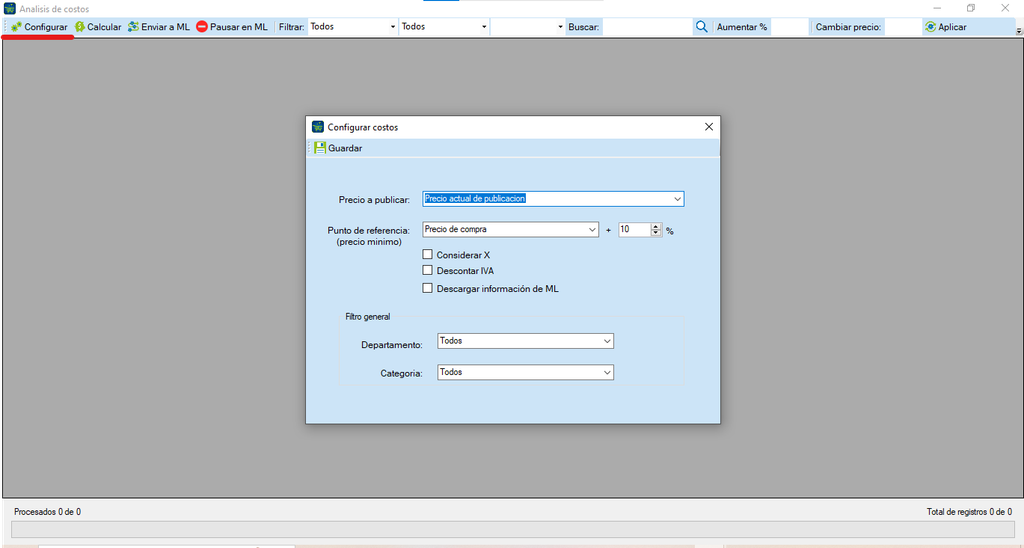
Task: Click Total de registros 0 de 0 text
Action: coord(969,512)
